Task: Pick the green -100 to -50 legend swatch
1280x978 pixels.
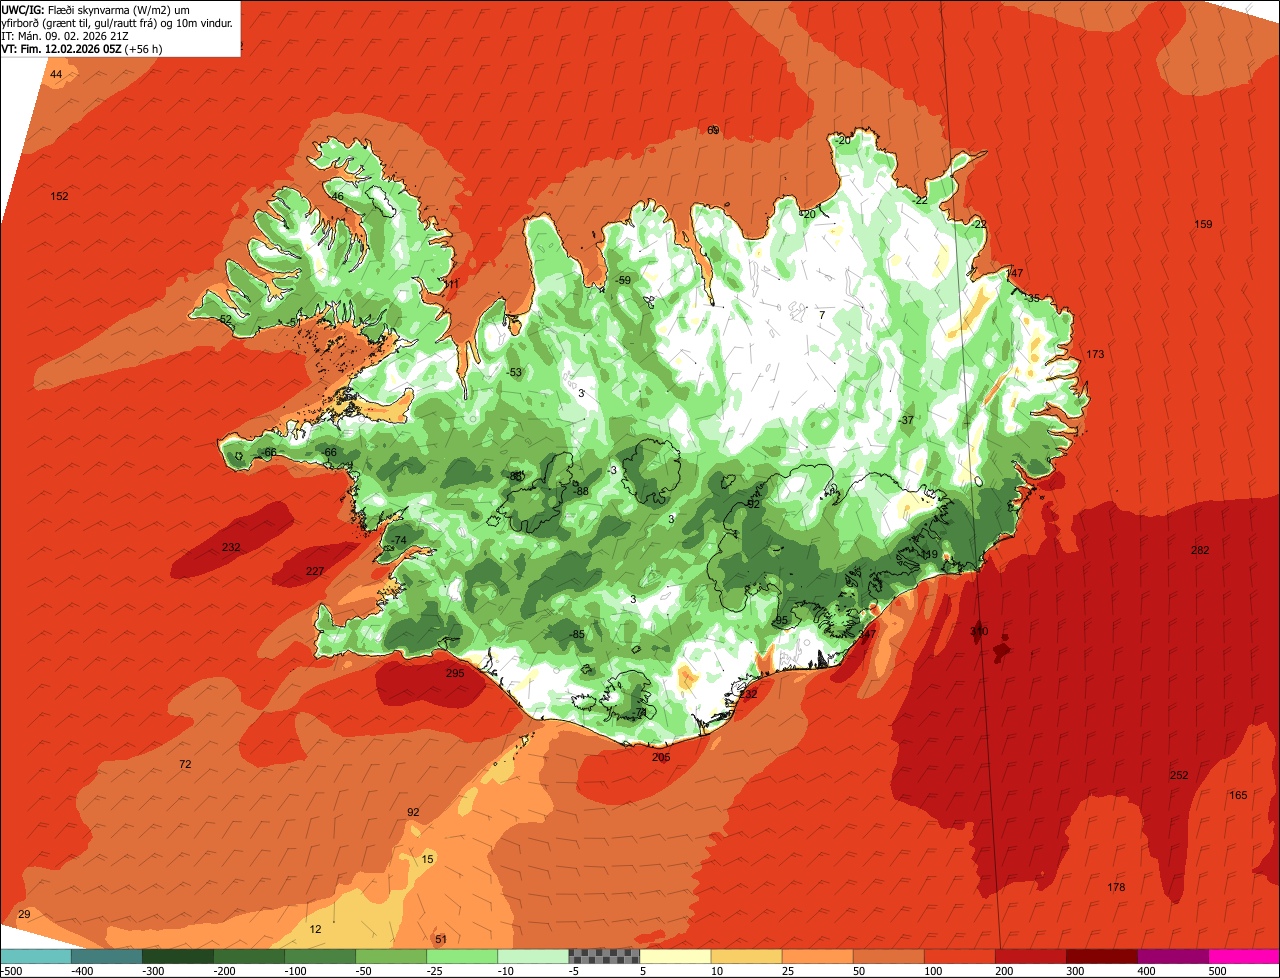Action: 320,957
